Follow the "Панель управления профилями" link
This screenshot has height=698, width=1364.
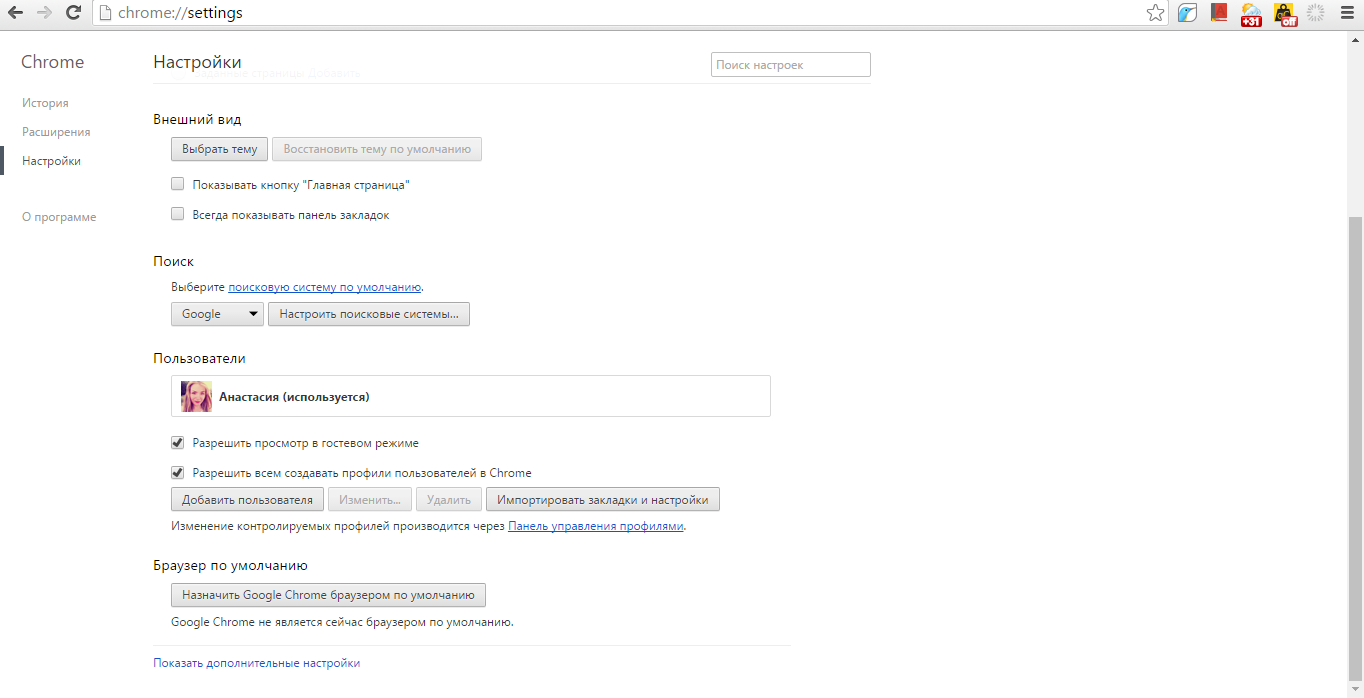(595, 526)
